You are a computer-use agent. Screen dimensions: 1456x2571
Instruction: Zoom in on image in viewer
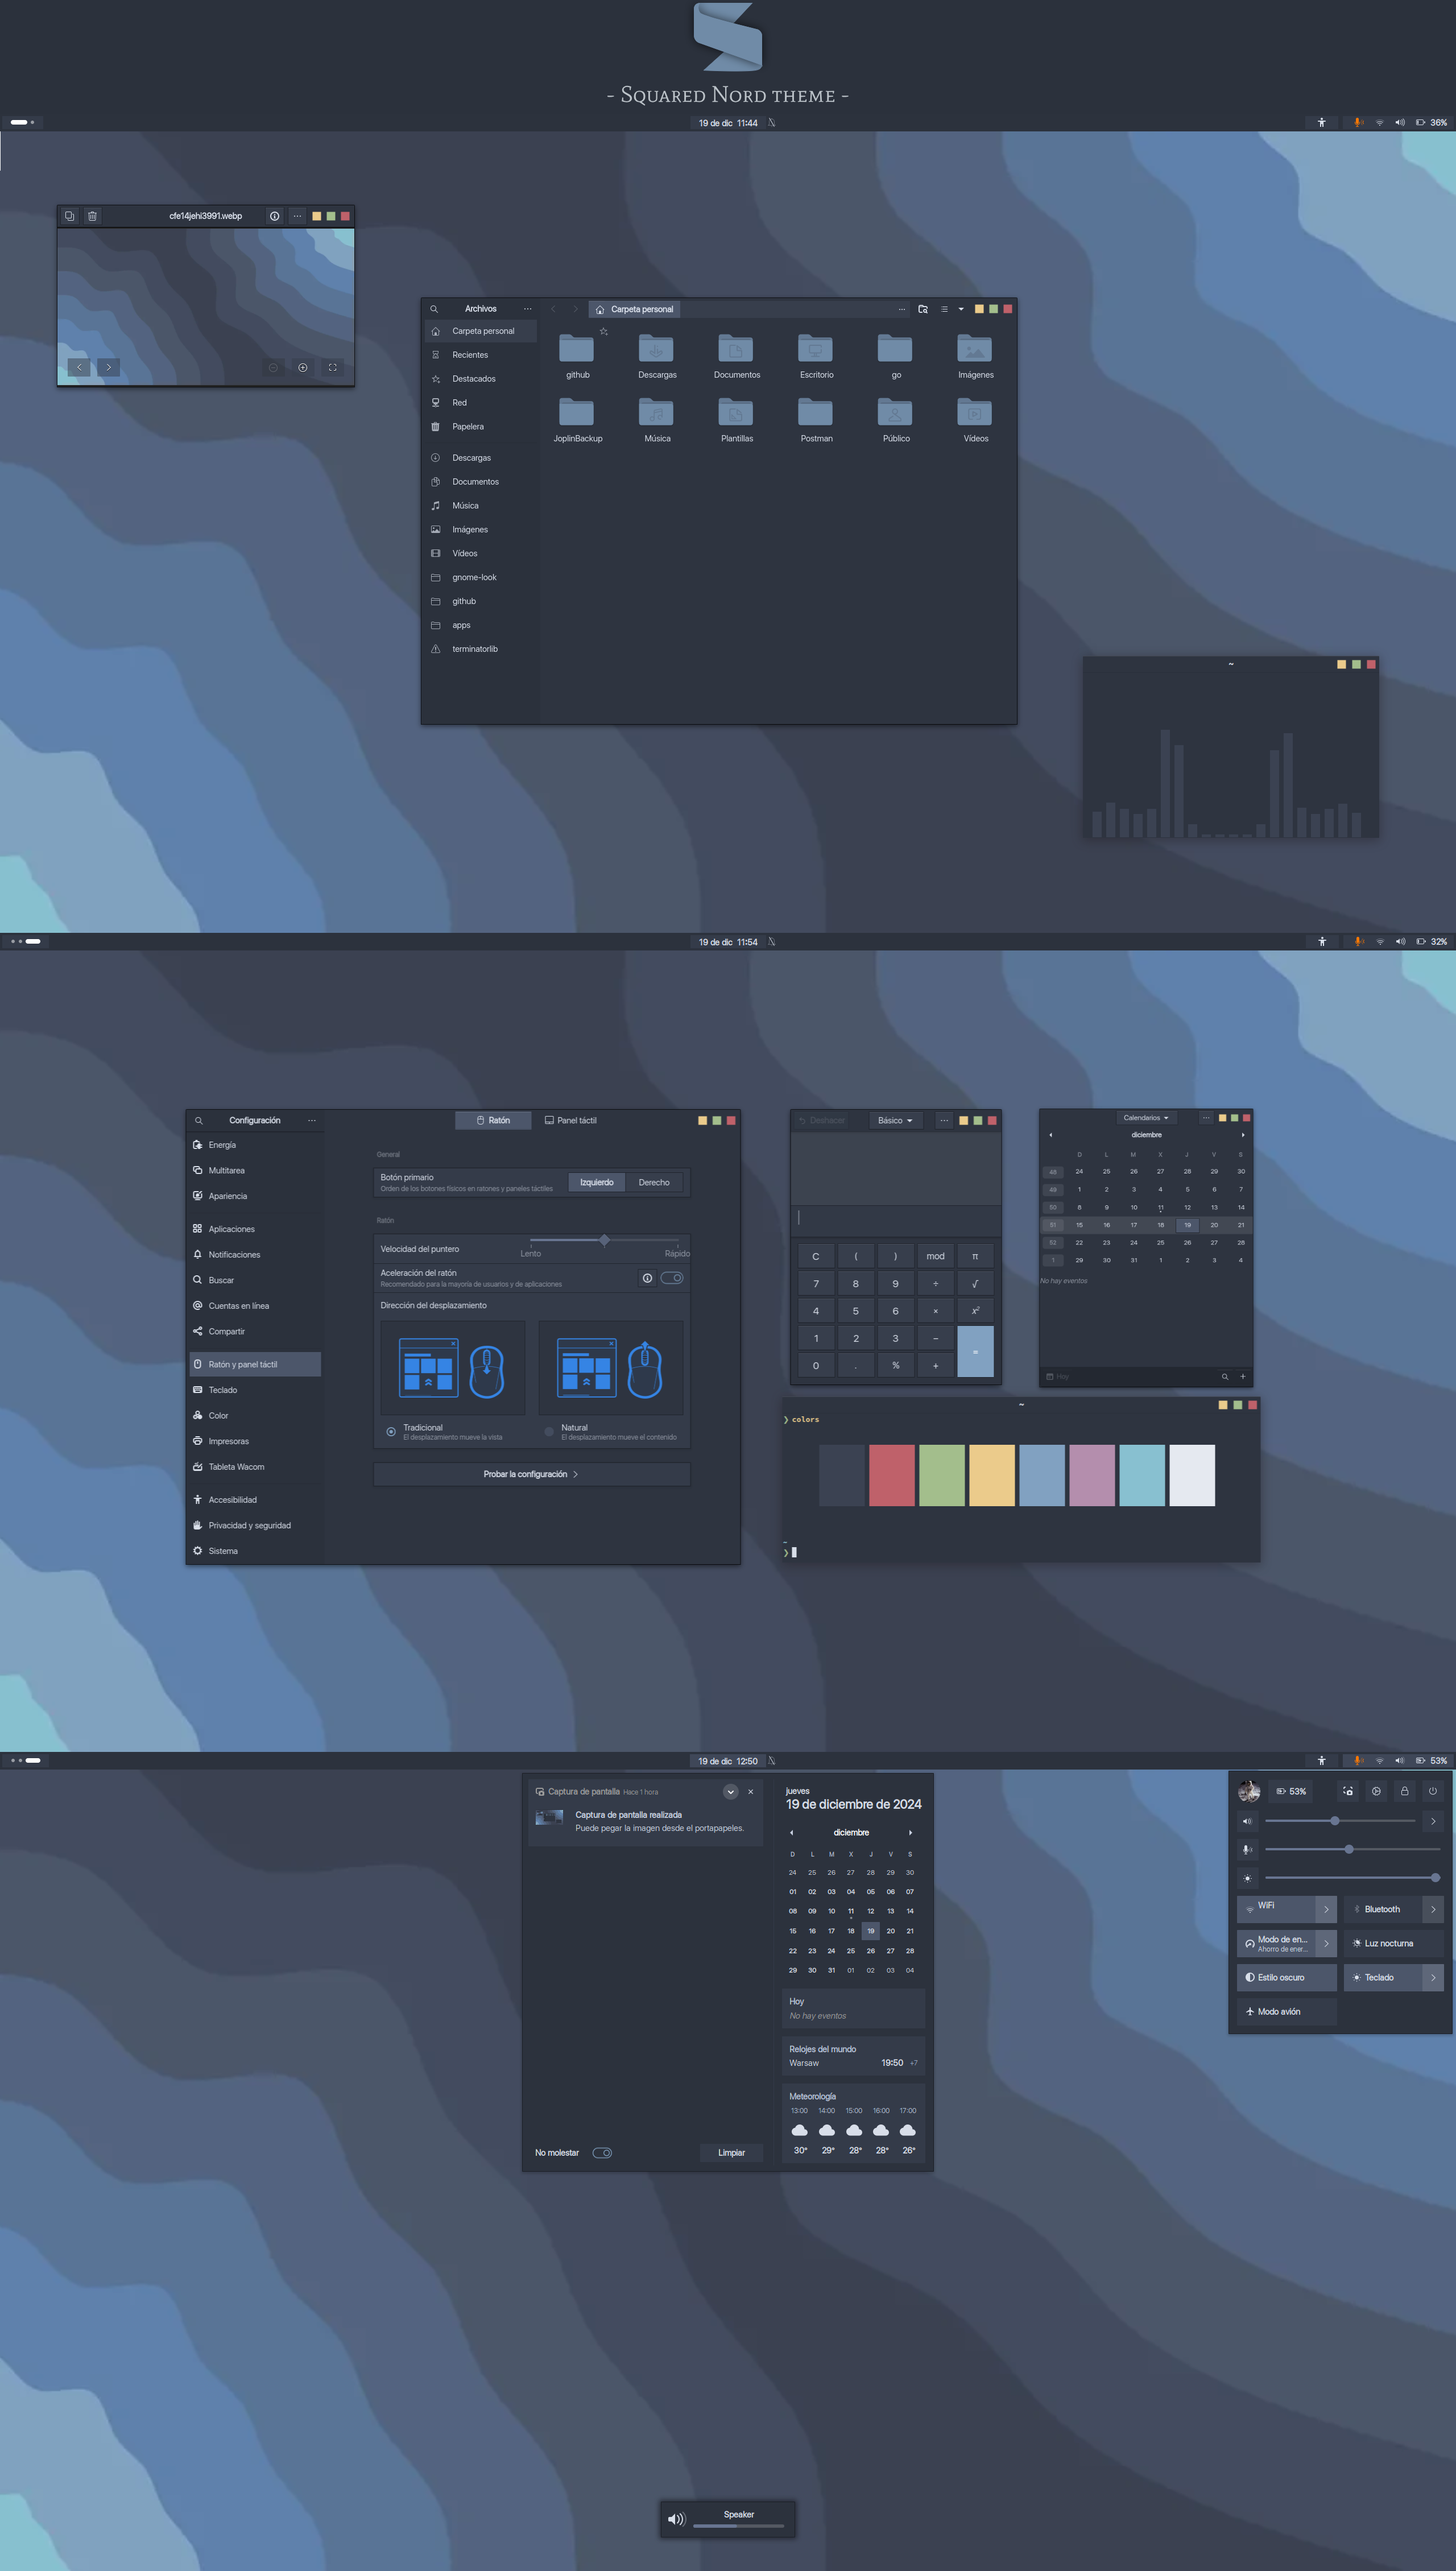pyautogui.click(x=303, y=368)
